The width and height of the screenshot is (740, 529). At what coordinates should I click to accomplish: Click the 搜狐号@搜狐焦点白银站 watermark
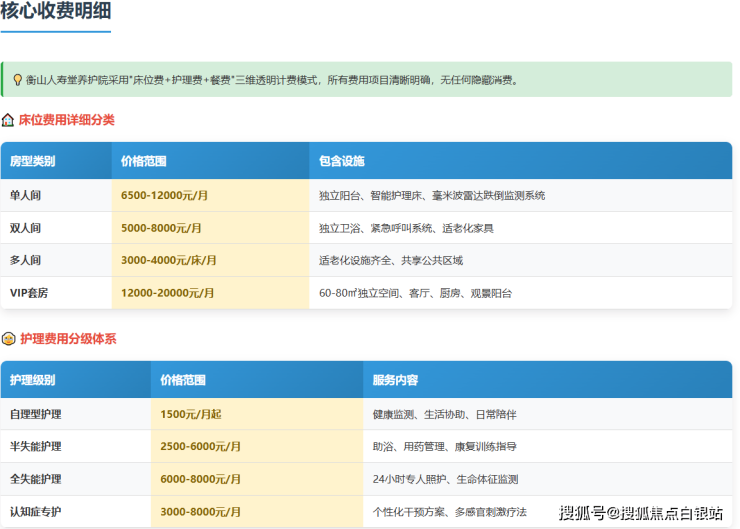[640, 513]
